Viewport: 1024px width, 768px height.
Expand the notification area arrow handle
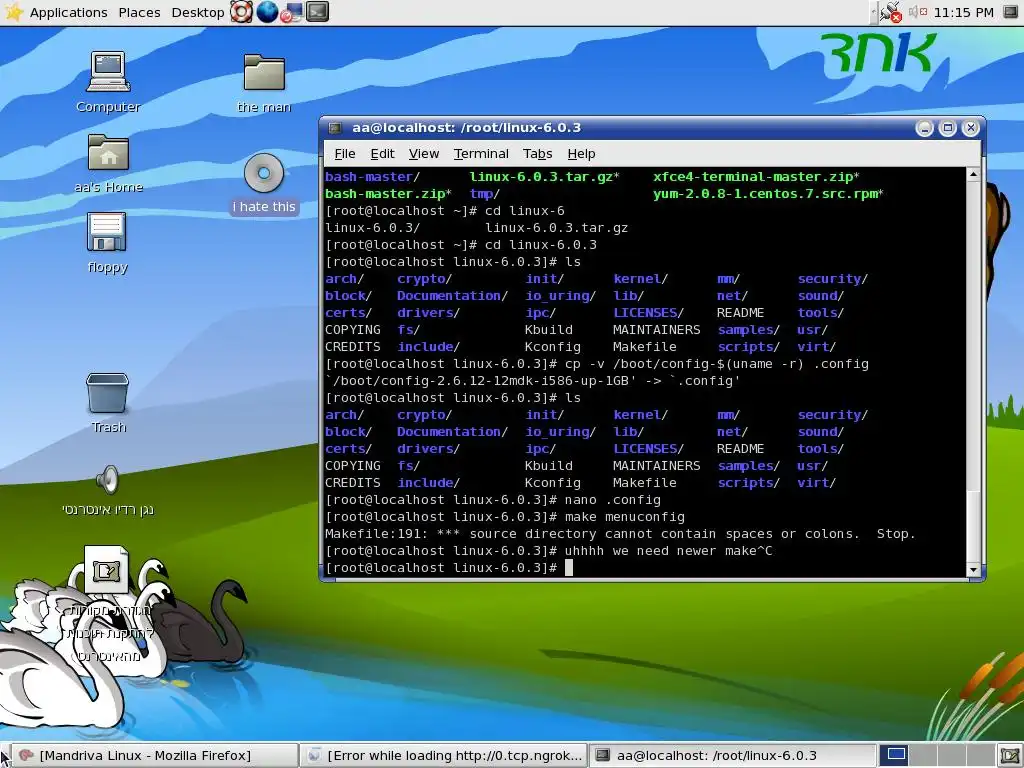873,12
